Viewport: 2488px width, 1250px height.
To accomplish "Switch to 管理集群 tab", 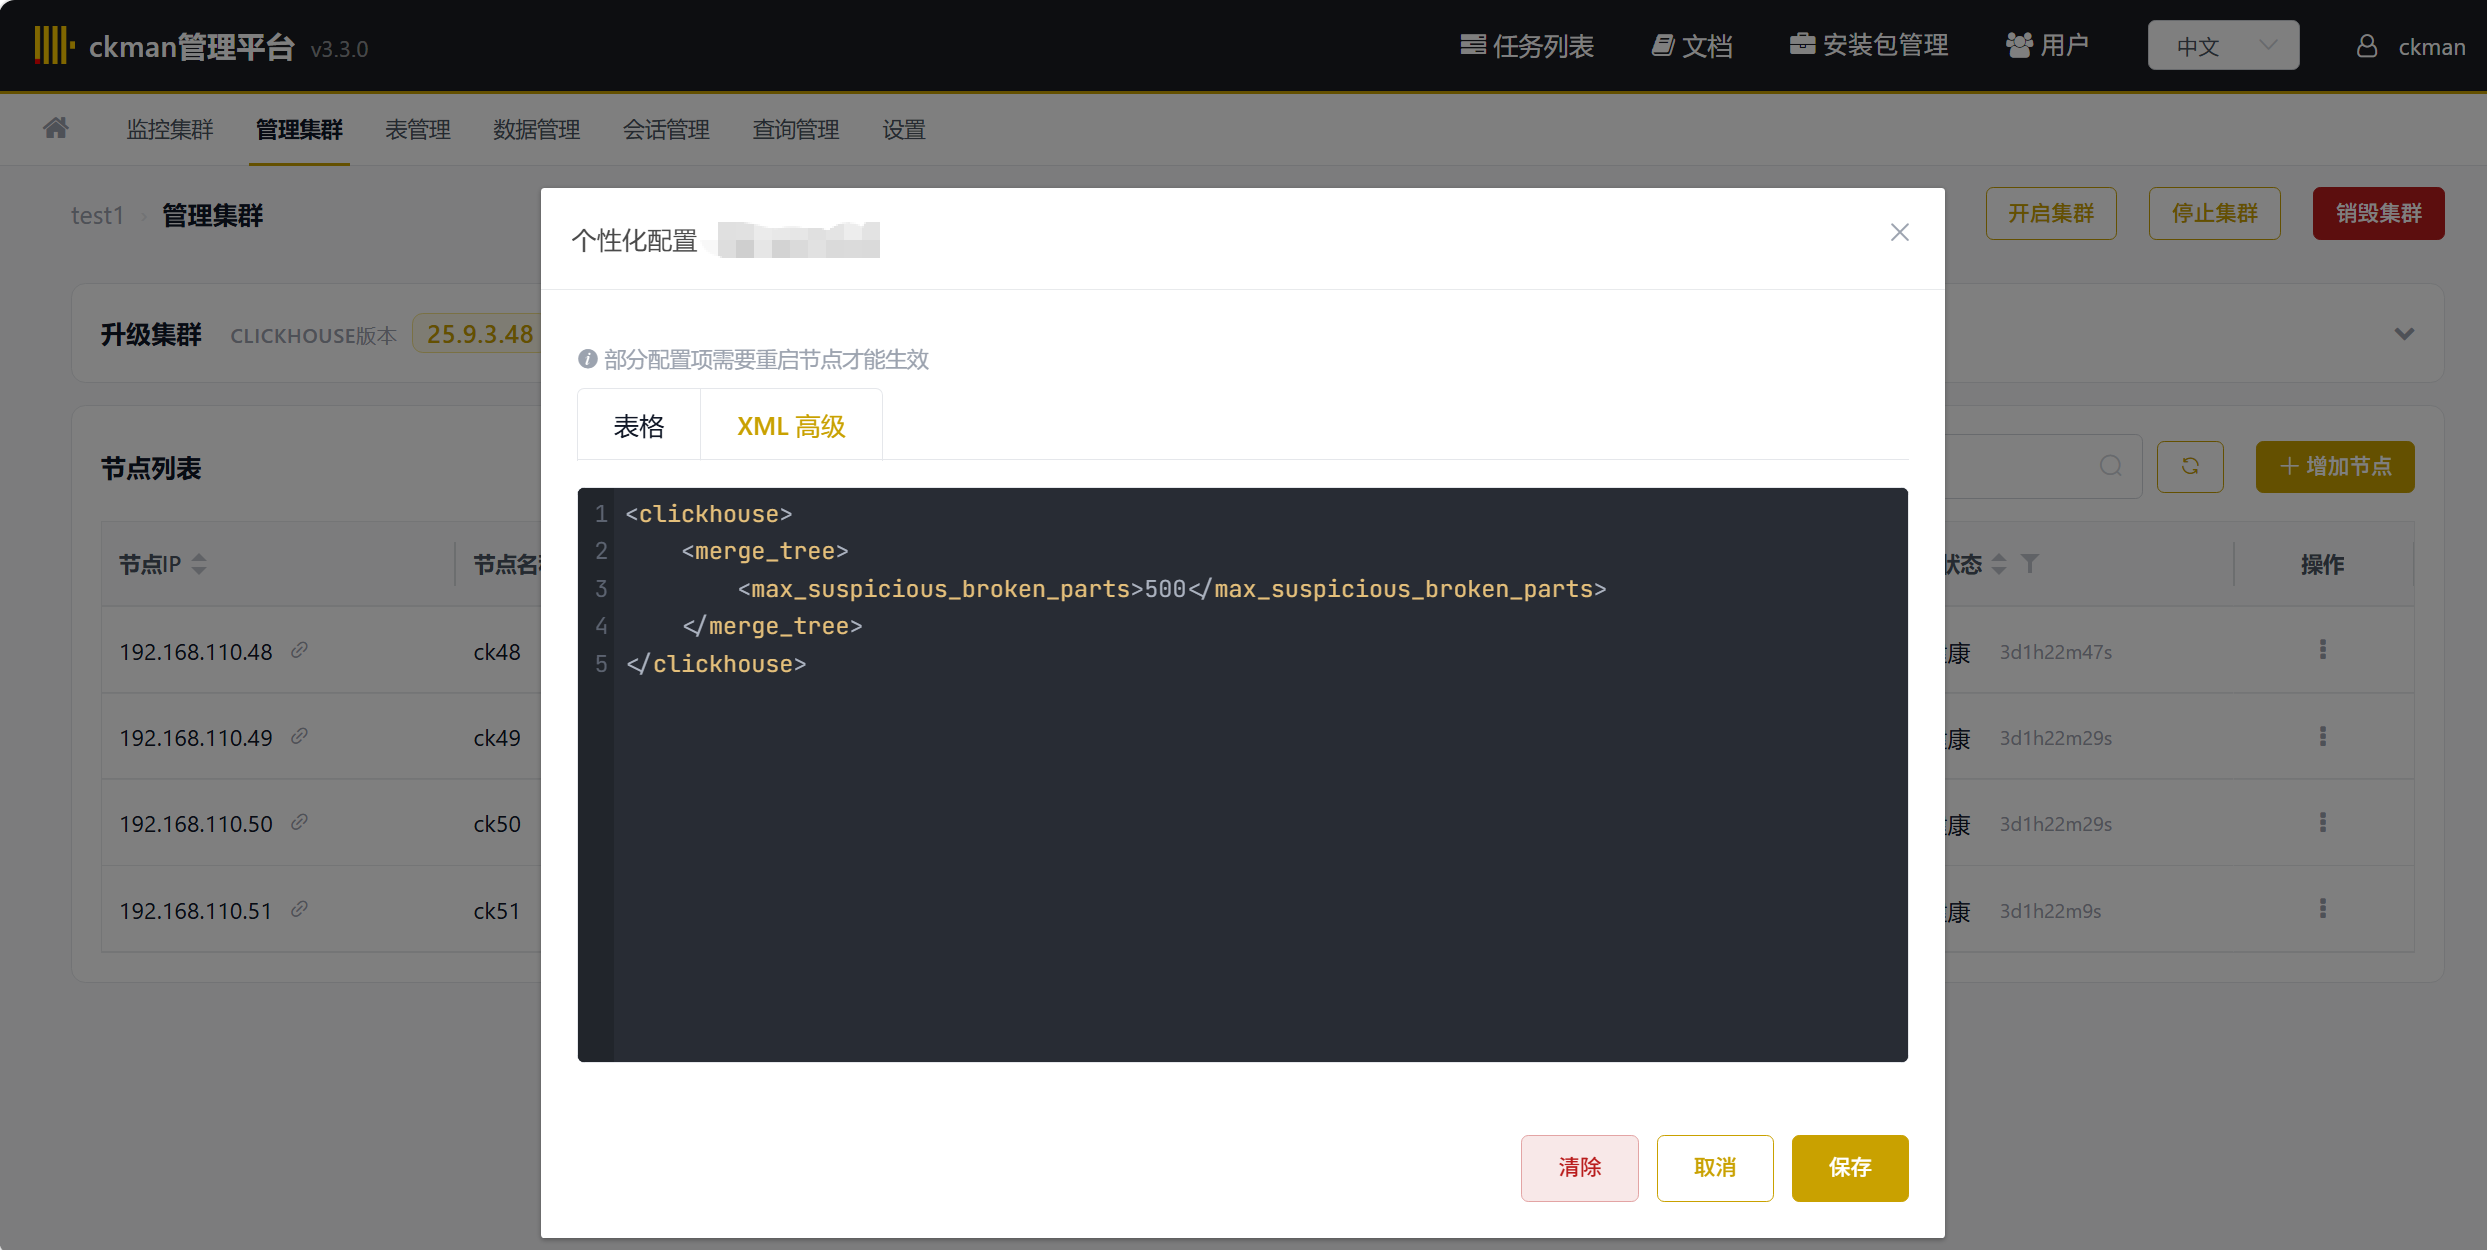I will click(299, 130).
